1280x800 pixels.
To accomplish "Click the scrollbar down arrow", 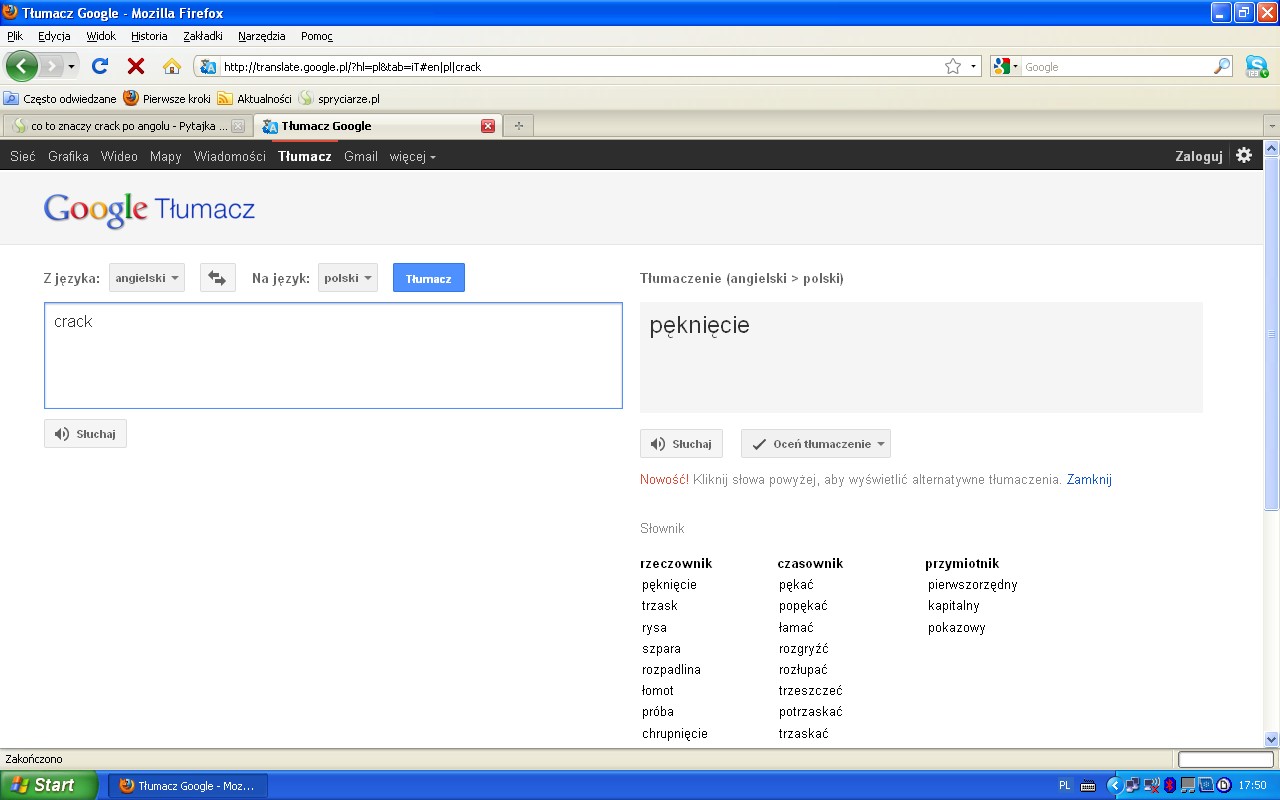I will click(x=1272, y=740).
